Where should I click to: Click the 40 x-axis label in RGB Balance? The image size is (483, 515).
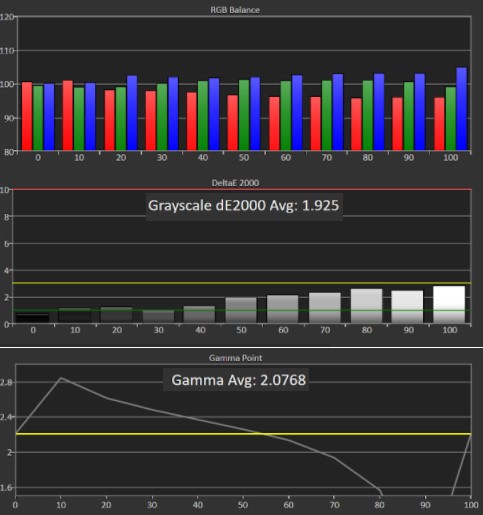pyautogui.click(x=203, y=157)
